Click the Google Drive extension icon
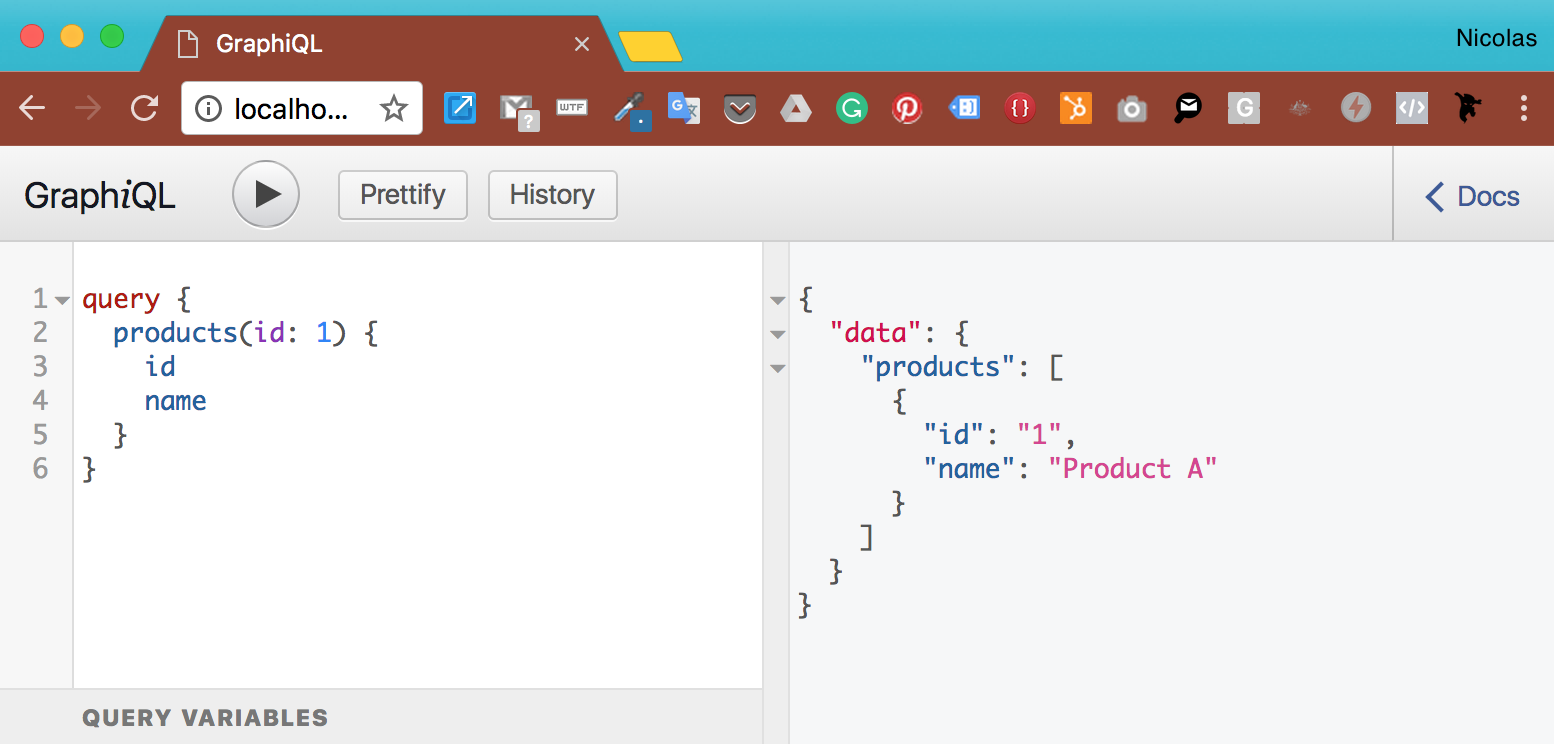This screenshot has height=744, width=1554. click(795, 108)
